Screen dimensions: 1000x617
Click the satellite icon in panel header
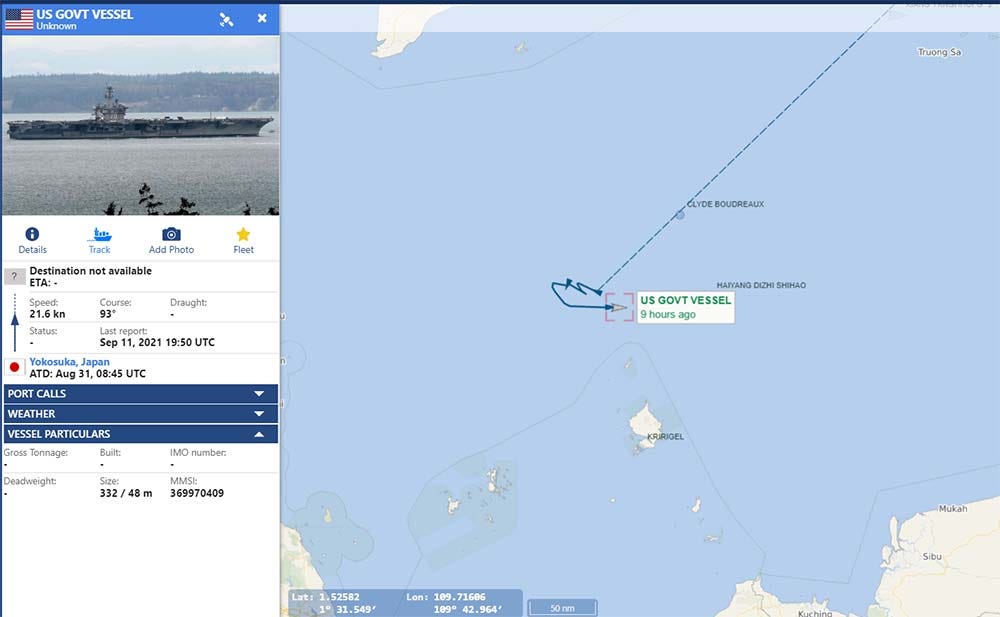226,19
